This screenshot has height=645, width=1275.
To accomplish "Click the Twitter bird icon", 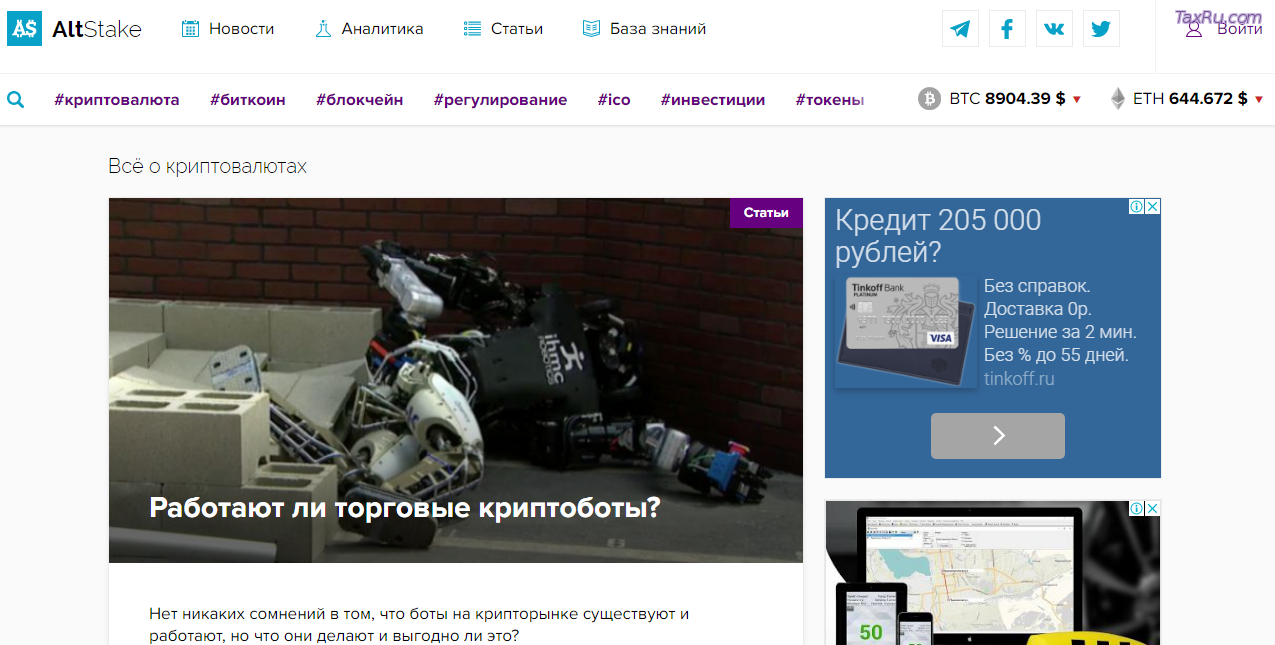I will click(1100, 28).
